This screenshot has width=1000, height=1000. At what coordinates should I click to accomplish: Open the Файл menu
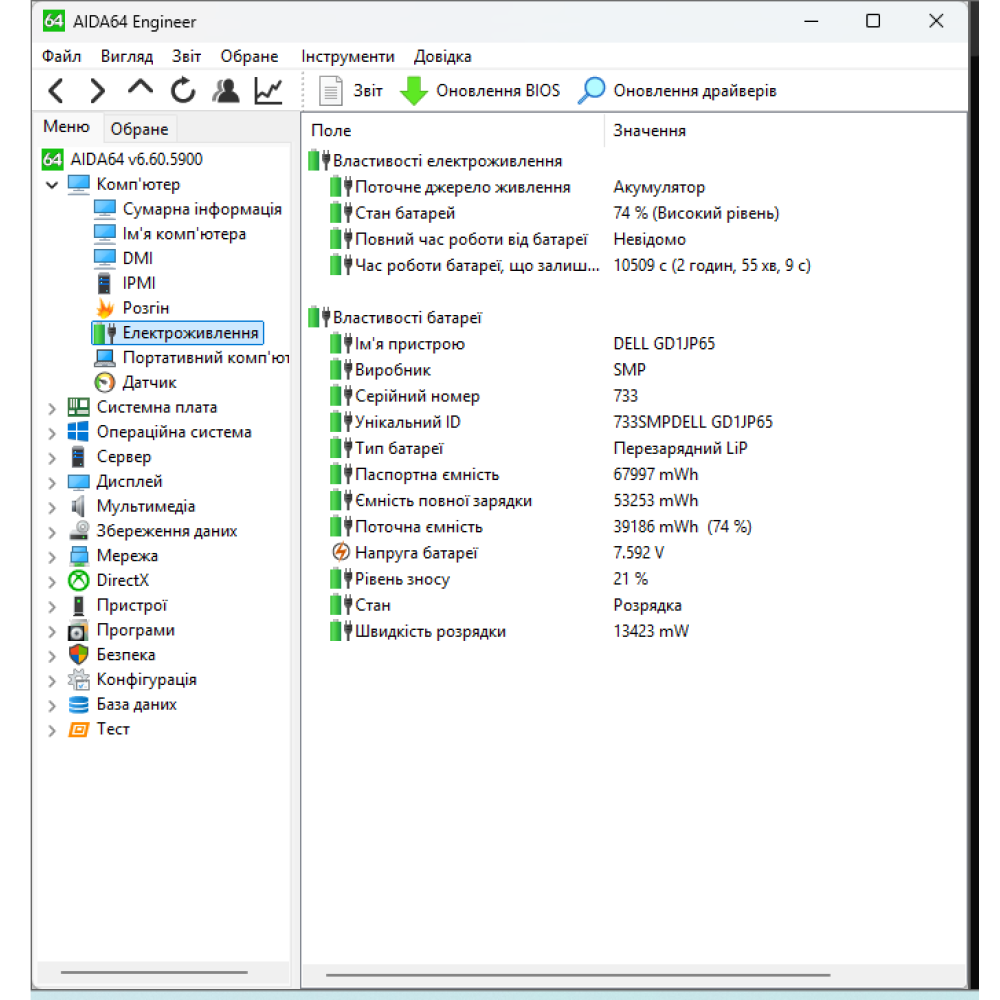point(61,57)
